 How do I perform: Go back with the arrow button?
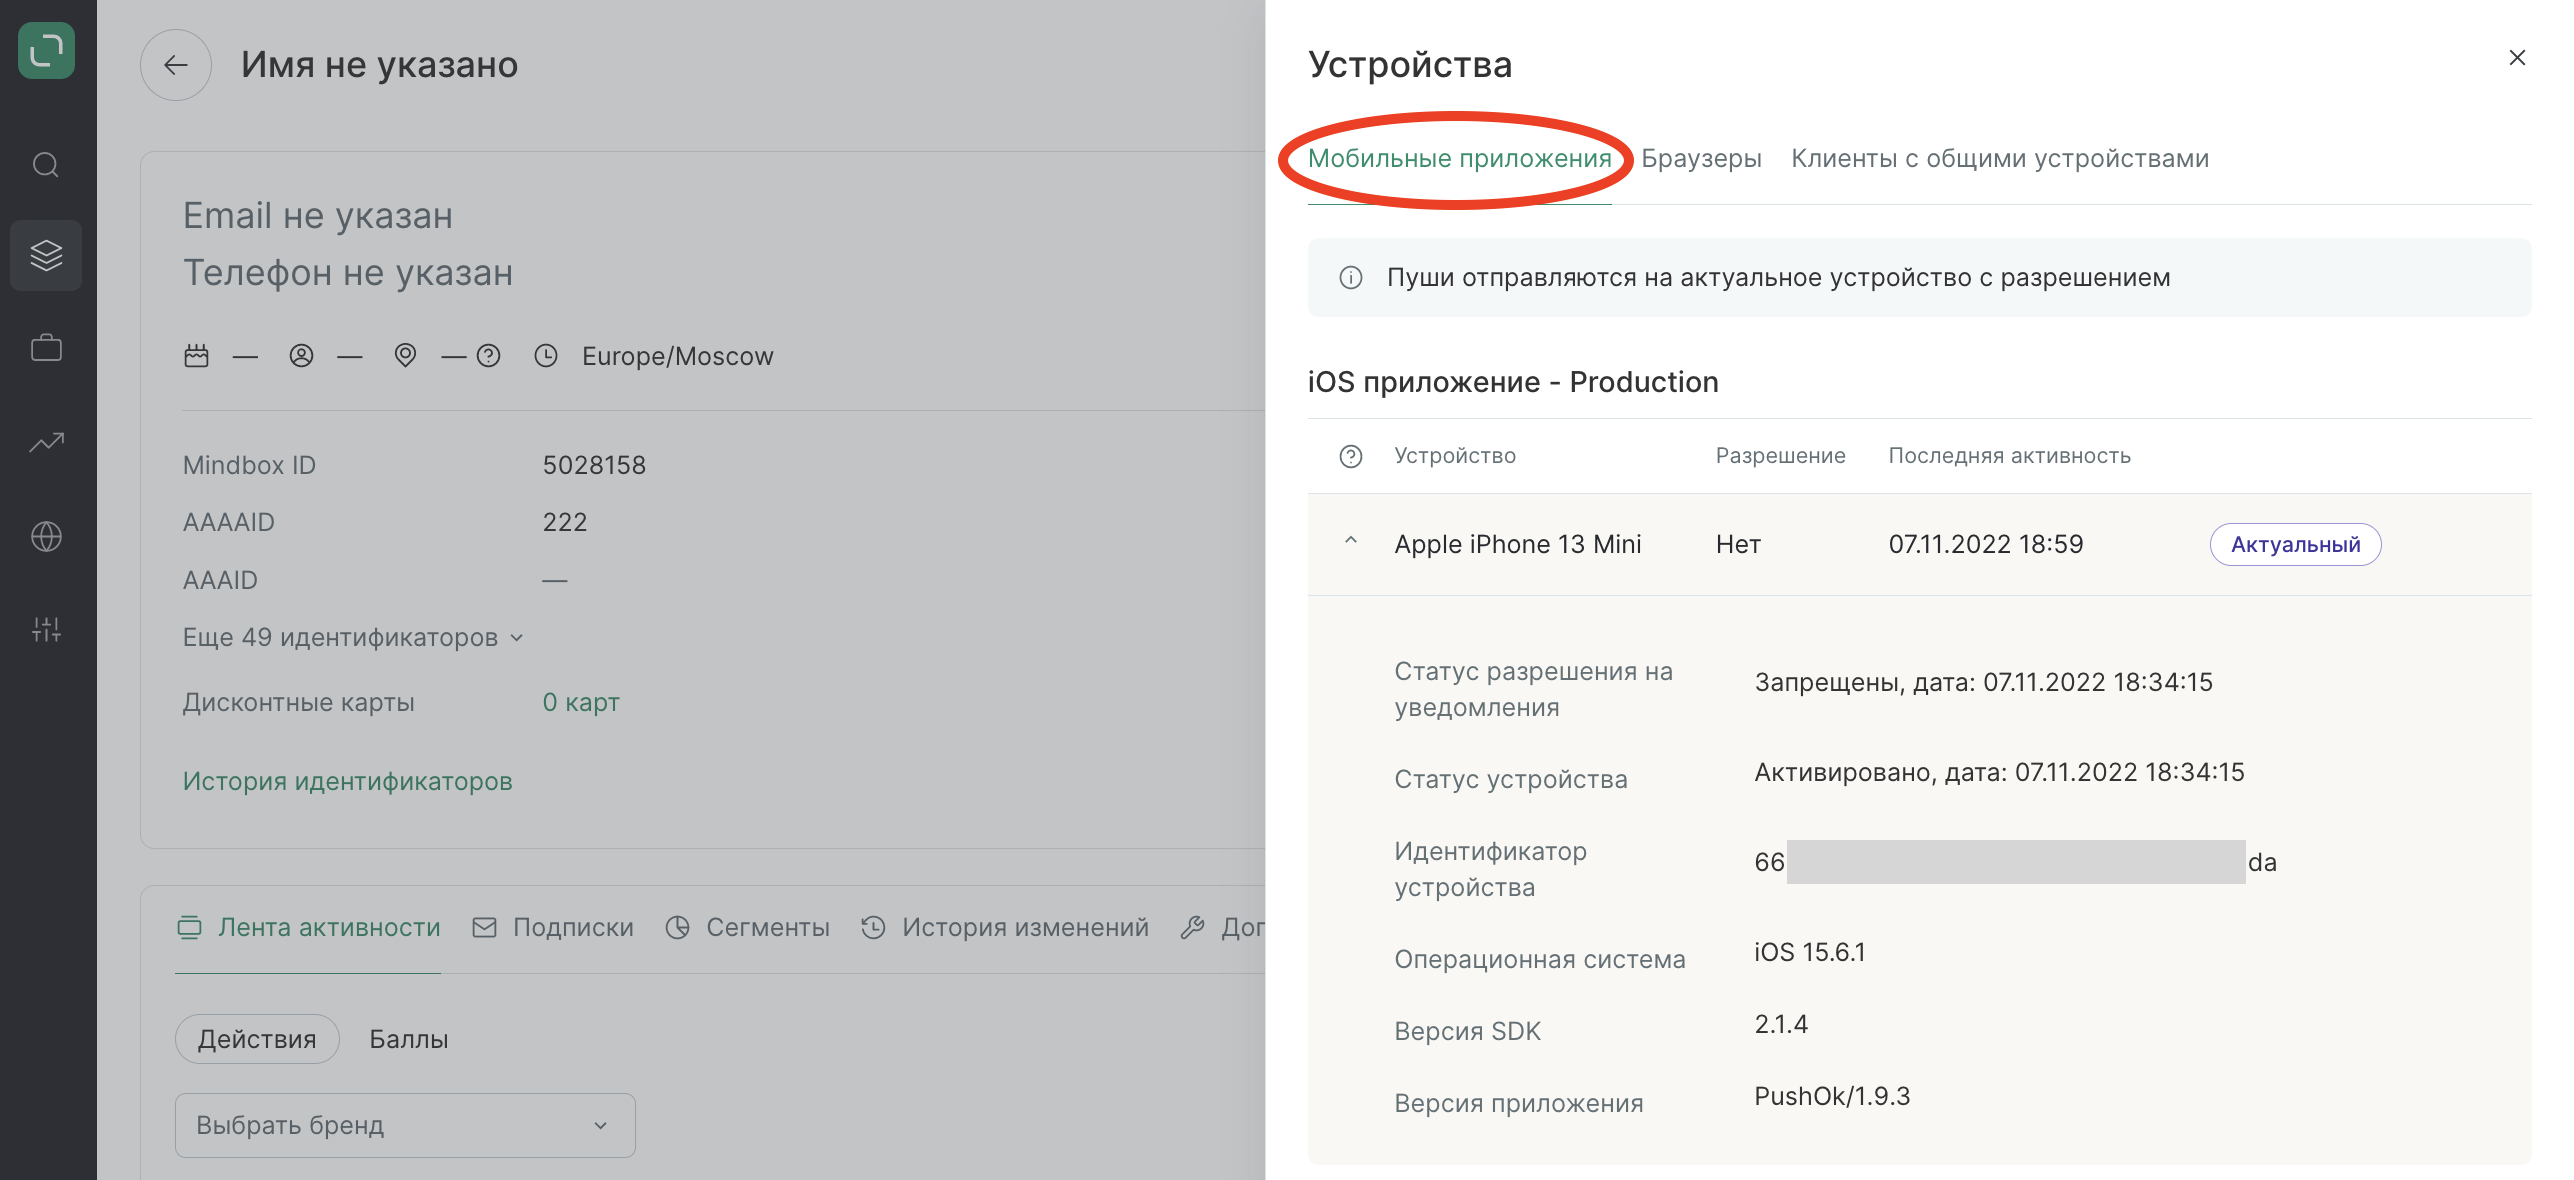(176, 65)
